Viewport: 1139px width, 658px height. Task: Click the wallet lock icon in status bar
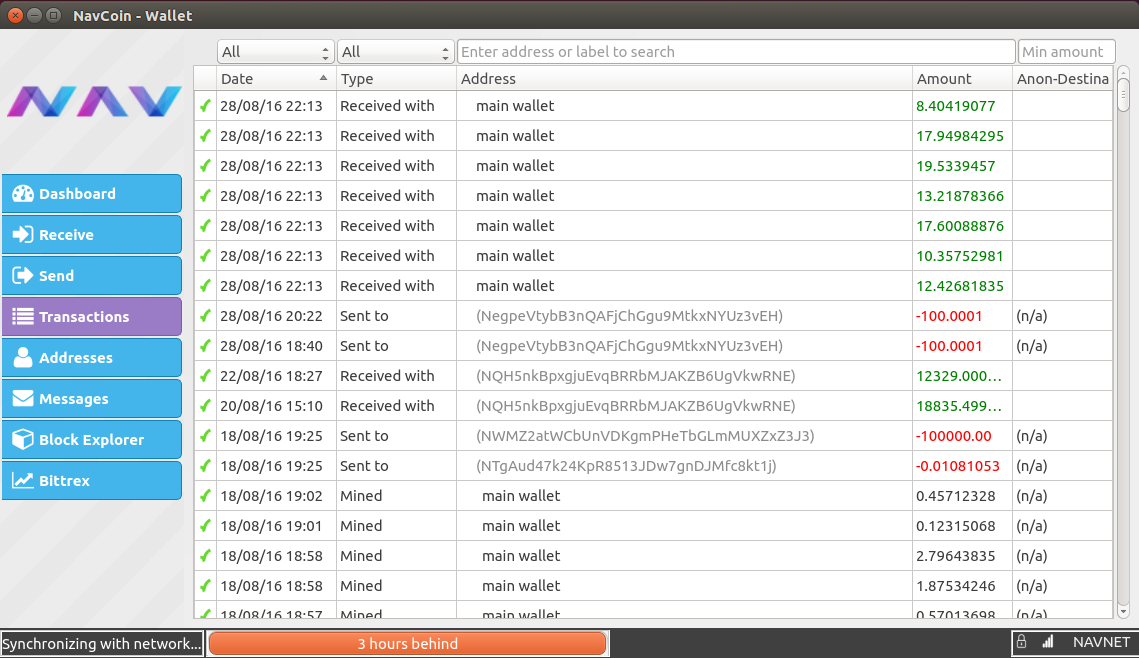click(1021, 642)
